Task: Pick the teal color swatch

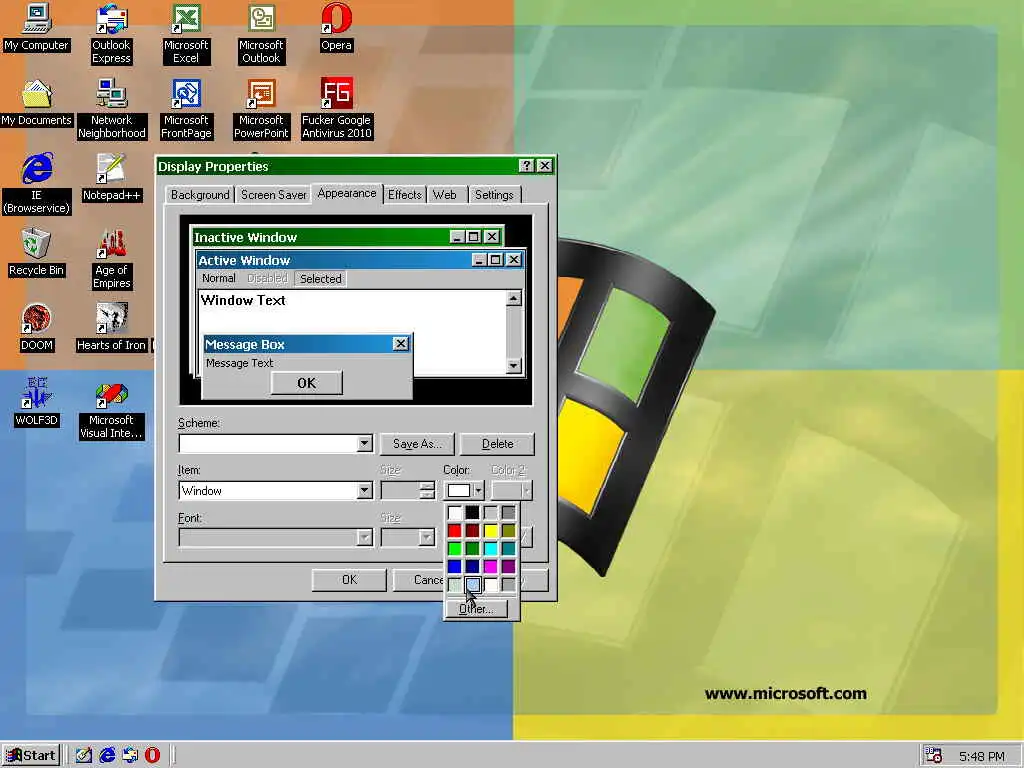Action: pyautogui.click(x=508, y=549)
